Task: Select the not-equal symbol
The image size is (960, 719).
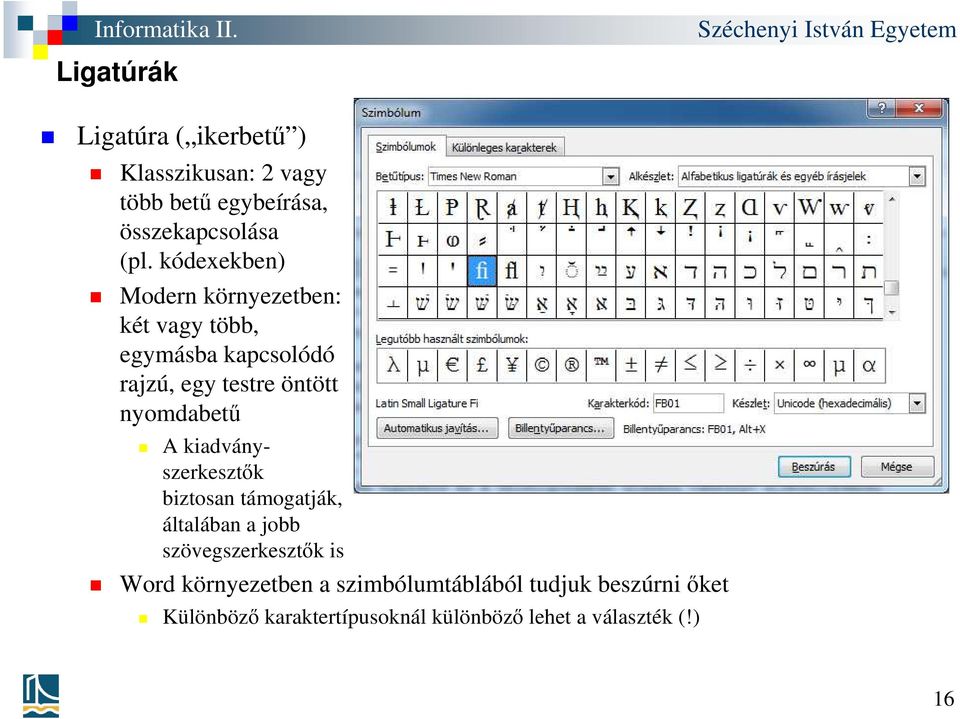Action: [x=661, y=365]
